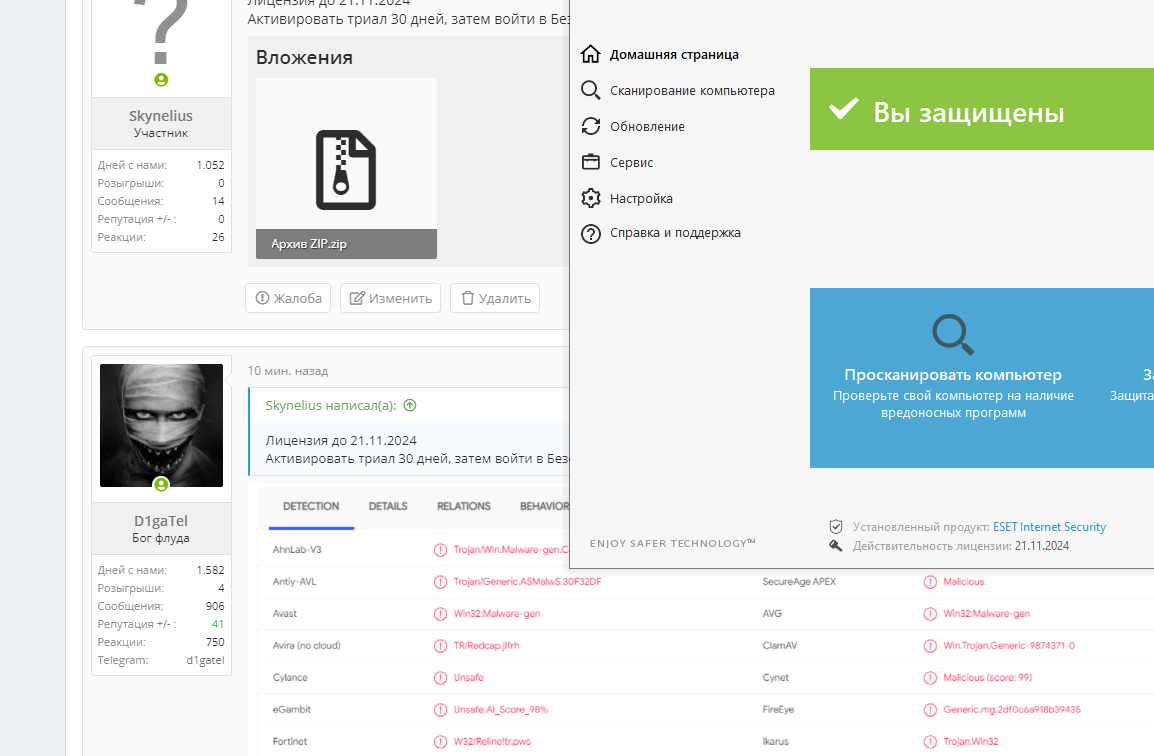Switch to the DETAILS tab
Viewport: 1154px width, 756px height.
pos(388,506)
